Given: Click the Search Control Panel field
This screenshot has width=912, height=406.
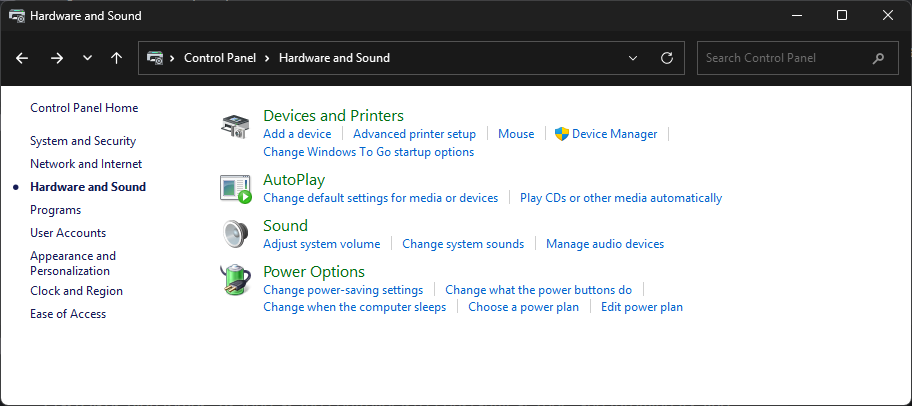Looking at the screenshot, I should [785, 58].
